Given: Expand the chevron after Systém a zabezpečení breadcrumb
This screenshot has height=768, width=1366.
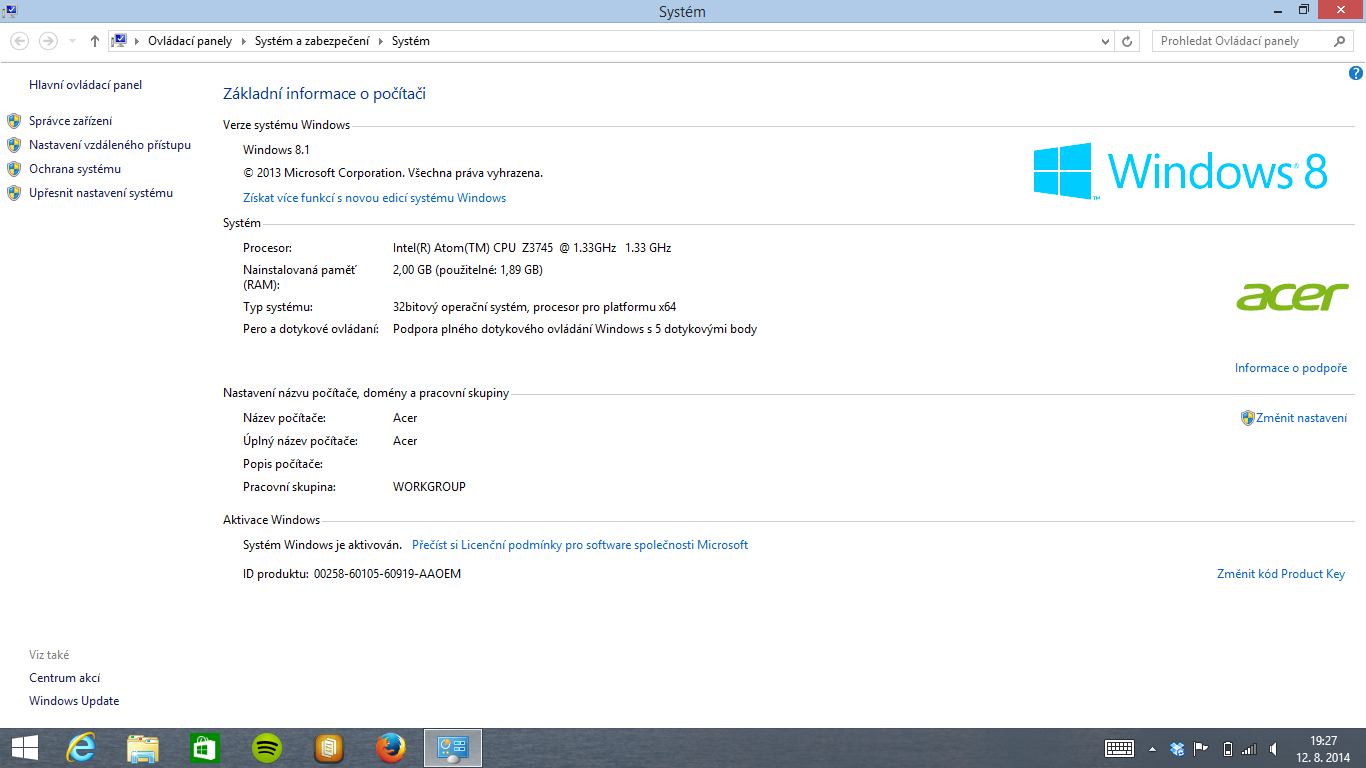Looking at the screenshot, I should pos(381,41).
